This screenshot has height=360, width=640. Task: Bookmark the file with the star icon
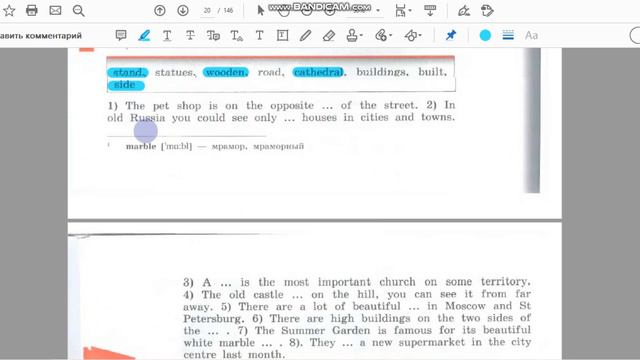(x=9, y=11)
